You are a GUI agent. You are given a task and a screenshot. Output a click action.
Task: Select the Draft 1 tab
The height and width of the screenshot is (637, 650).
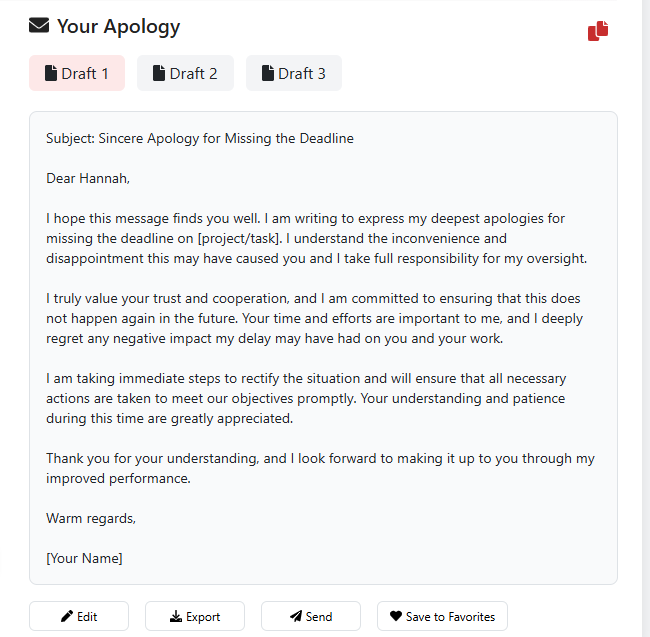pyautogui.click(x=77, y=73)
